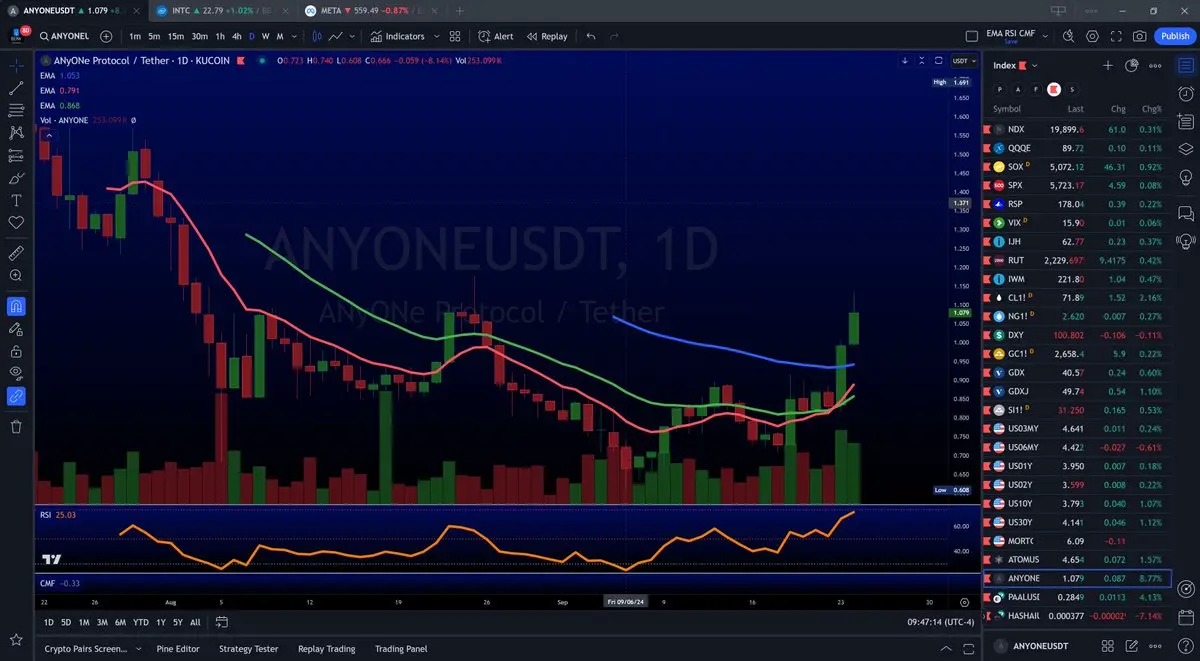Open the Indicators dialog
This screenshot has width=1200, height=661.
[398, 36]
